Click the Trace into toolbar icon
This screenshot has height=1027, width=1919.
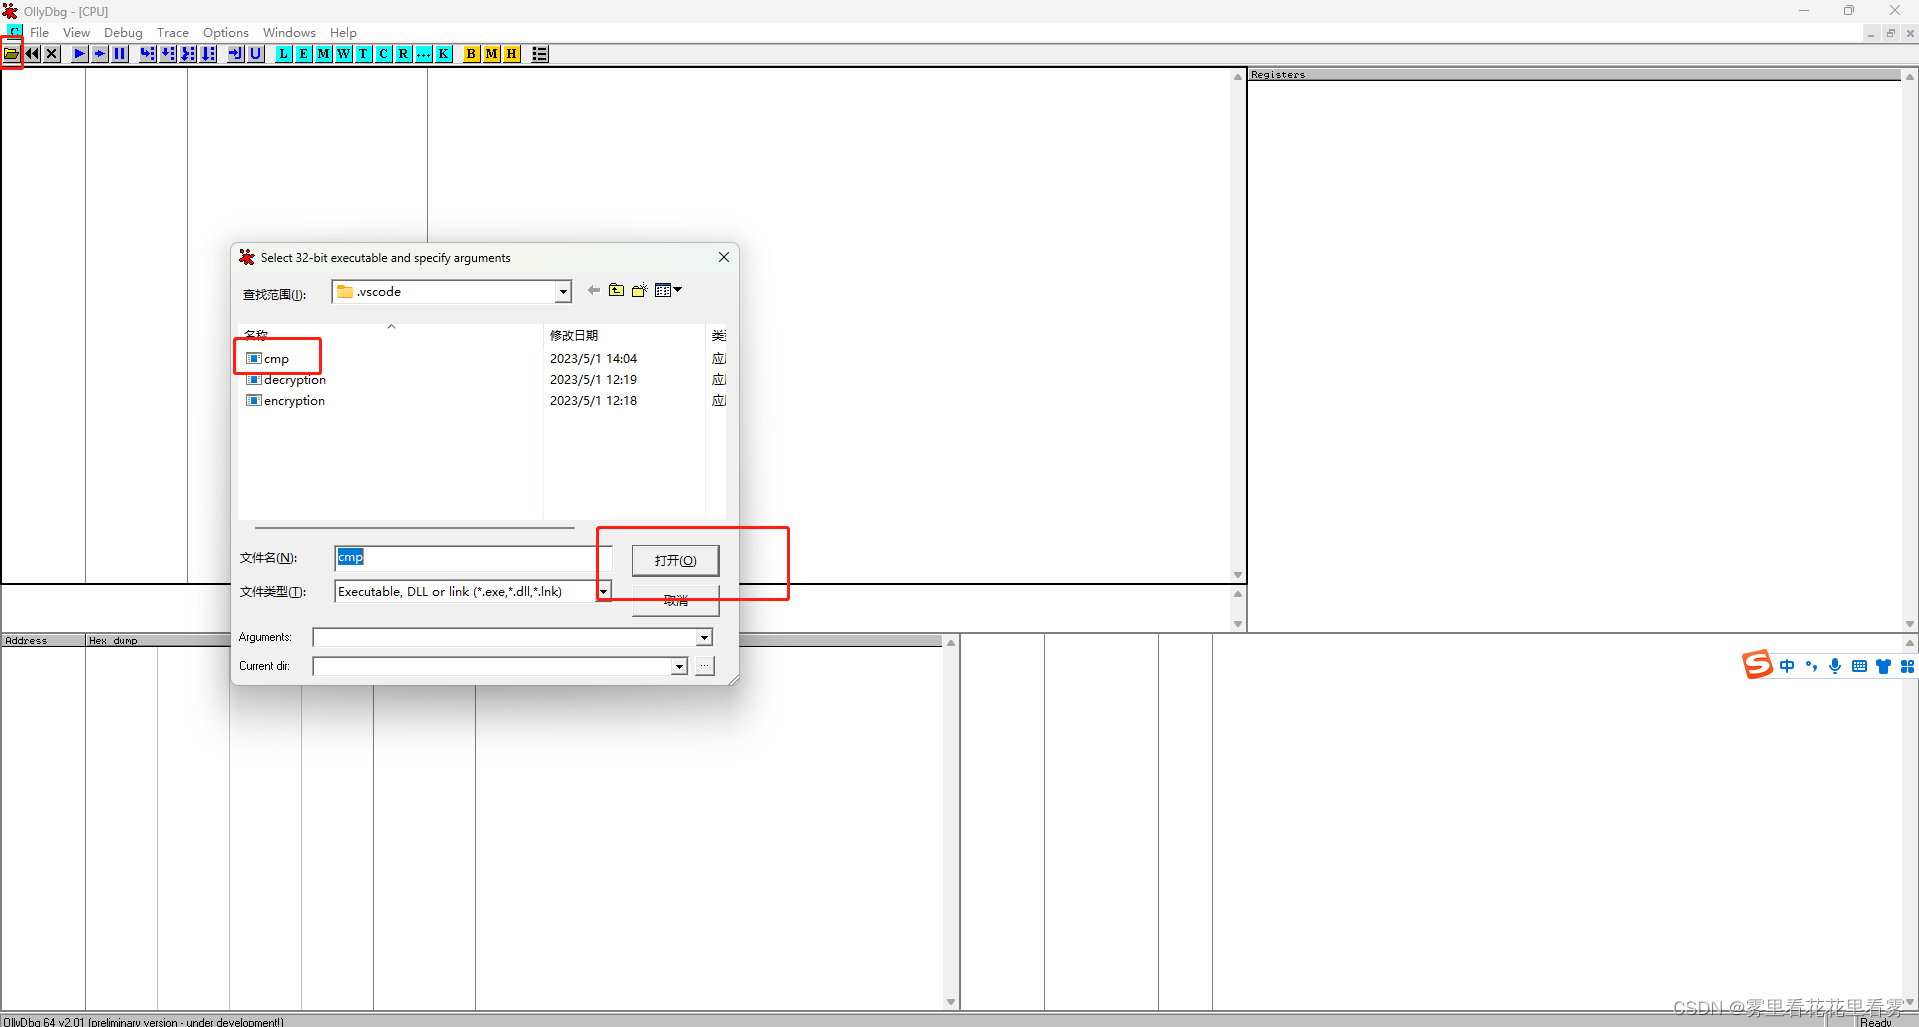point(188,54)
